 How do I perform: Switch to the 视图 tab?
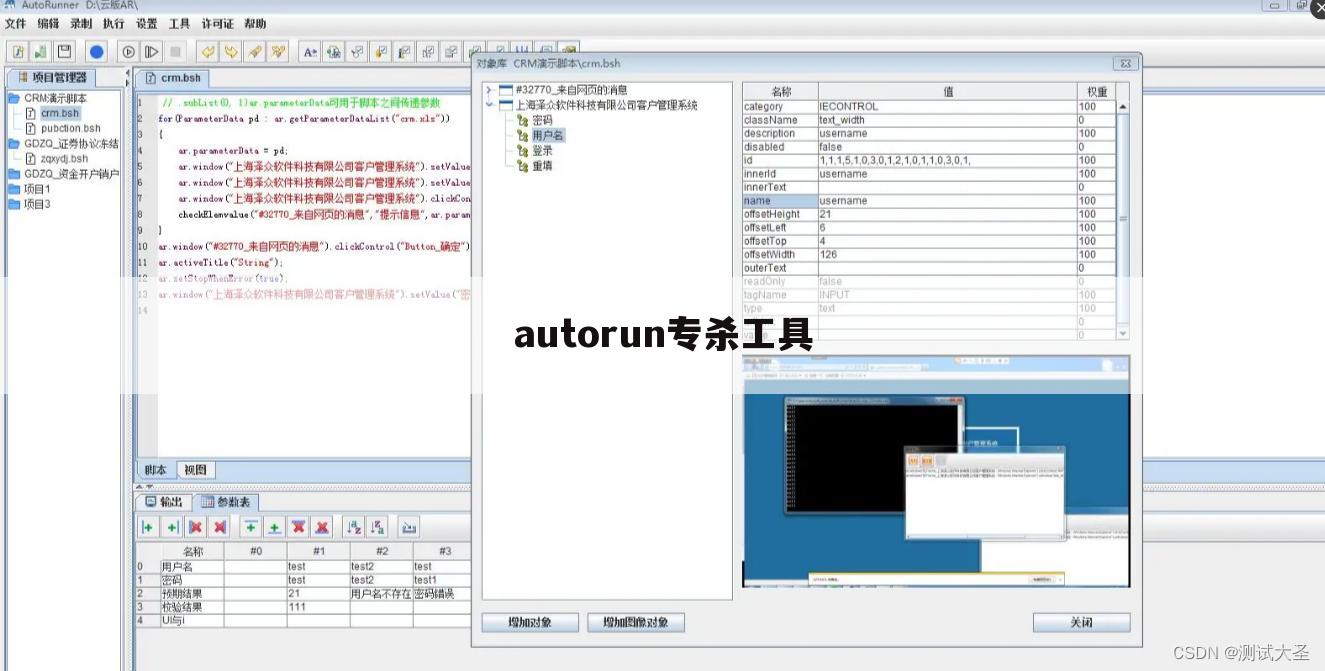tap(194, 469)
